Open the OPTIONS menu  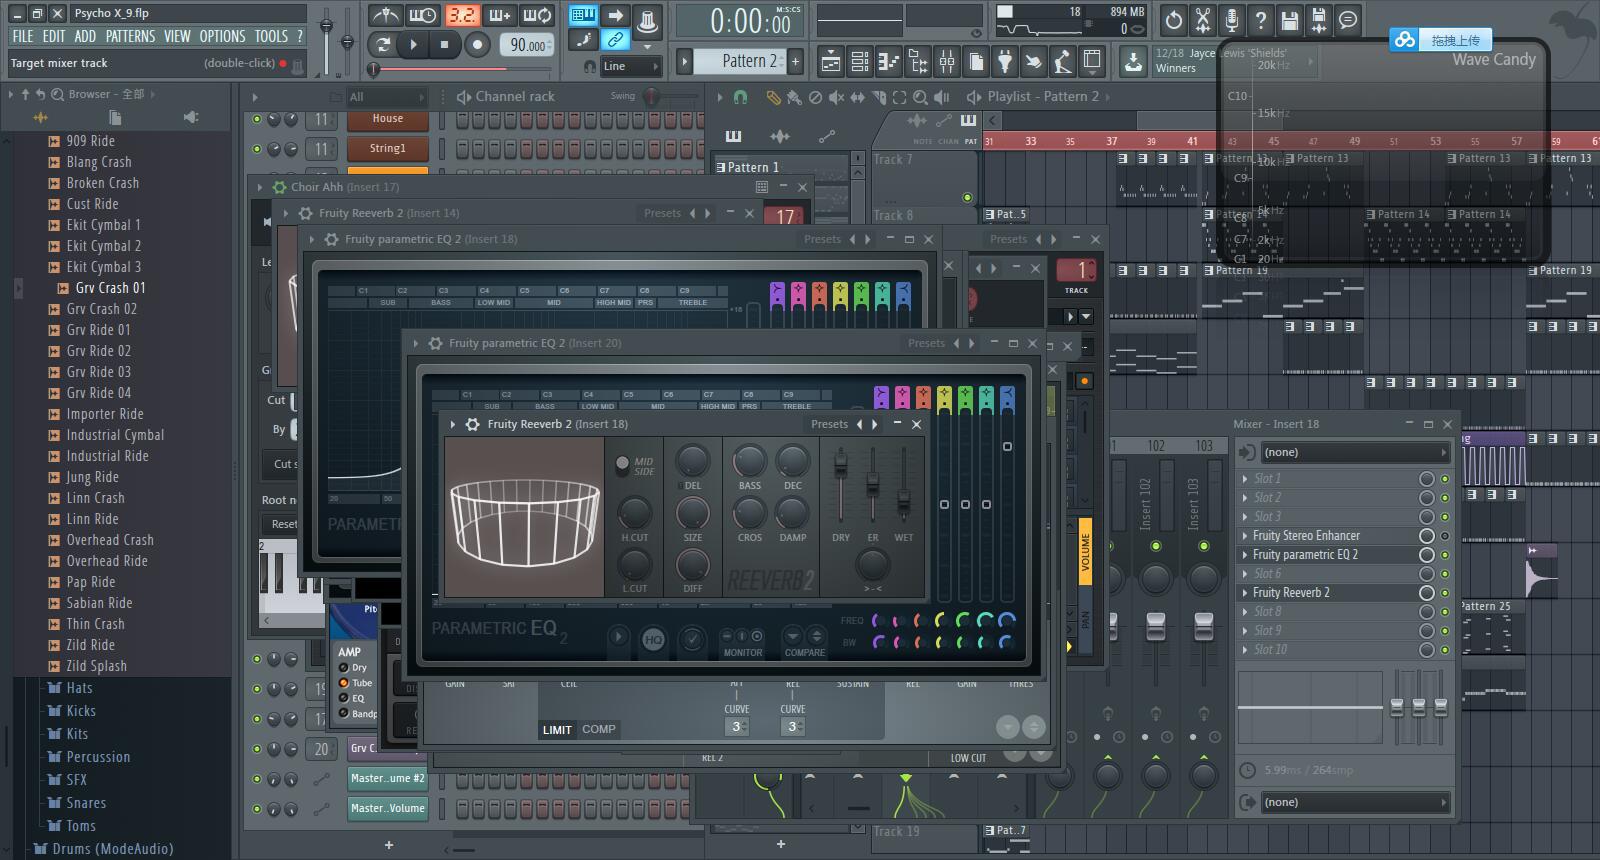click(x=222, y=36)
